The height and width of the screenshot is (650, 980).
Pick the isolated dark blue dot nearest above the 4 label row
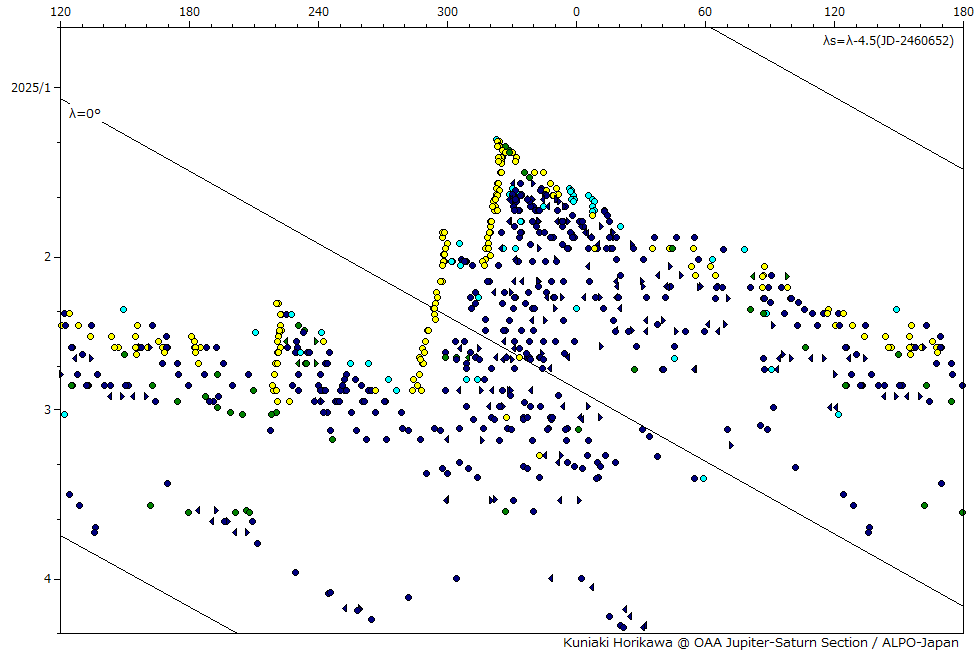coord(295,572)
